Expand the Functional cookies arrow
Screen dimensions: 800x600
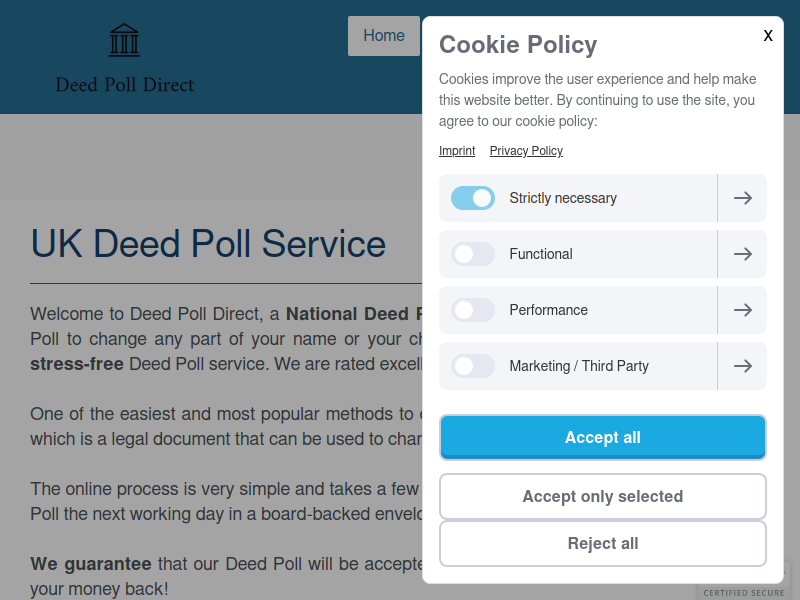[x=742, y=254]
